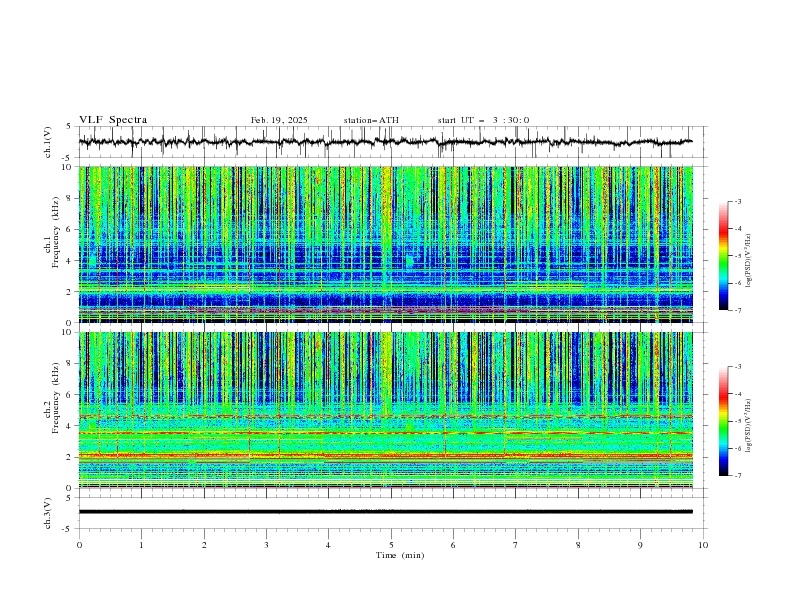Screen dimensions: 792x612
Task: Click the "ch.3(V)" axis label
Action: click(x=48, y=514)
